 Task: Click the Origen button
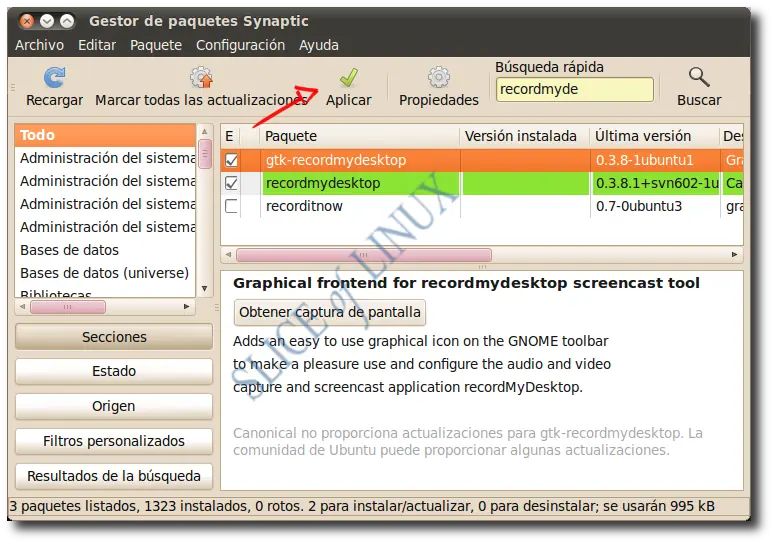point(114,406)
